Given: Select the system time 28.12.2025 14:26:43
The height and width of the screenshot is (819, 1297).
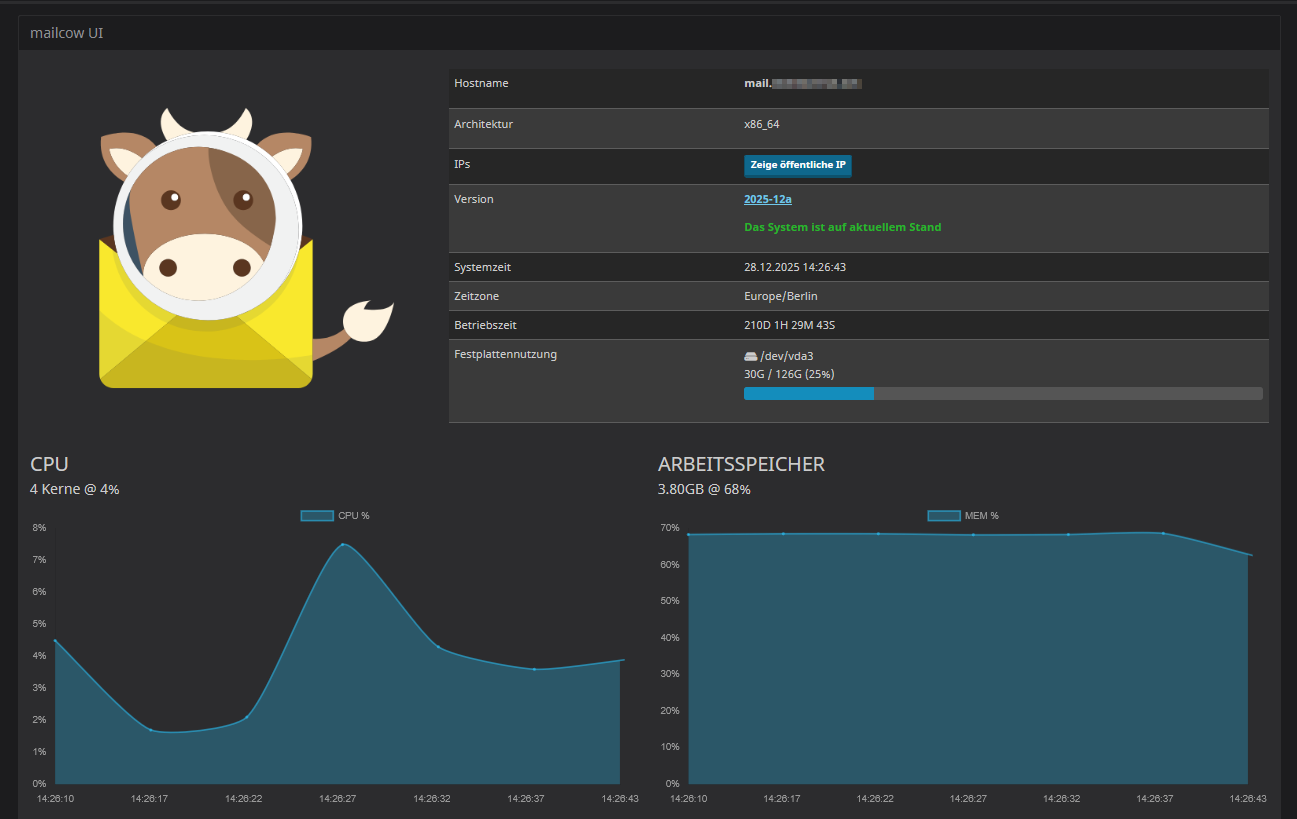Looking at the screenshot, I should [x=795, y=267].
